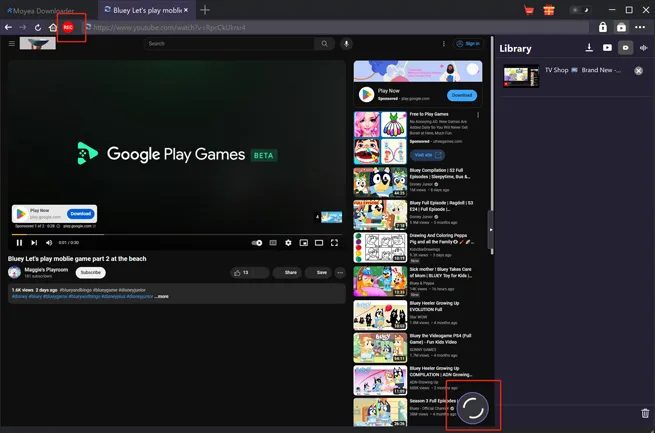Switch Library to the recordings tab icon
The image size is (655, 433).
pos(625,48)
